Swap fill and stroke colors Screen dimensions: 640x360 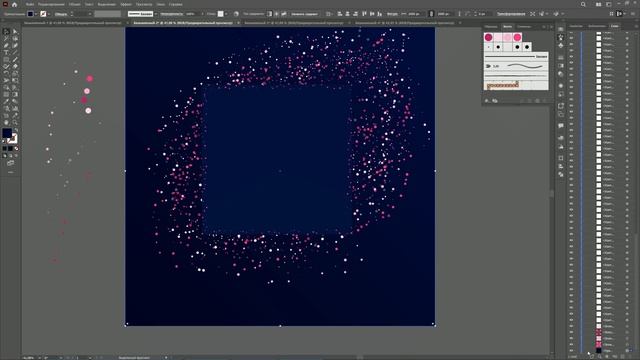pyautogui.click(x=16, y=131)
